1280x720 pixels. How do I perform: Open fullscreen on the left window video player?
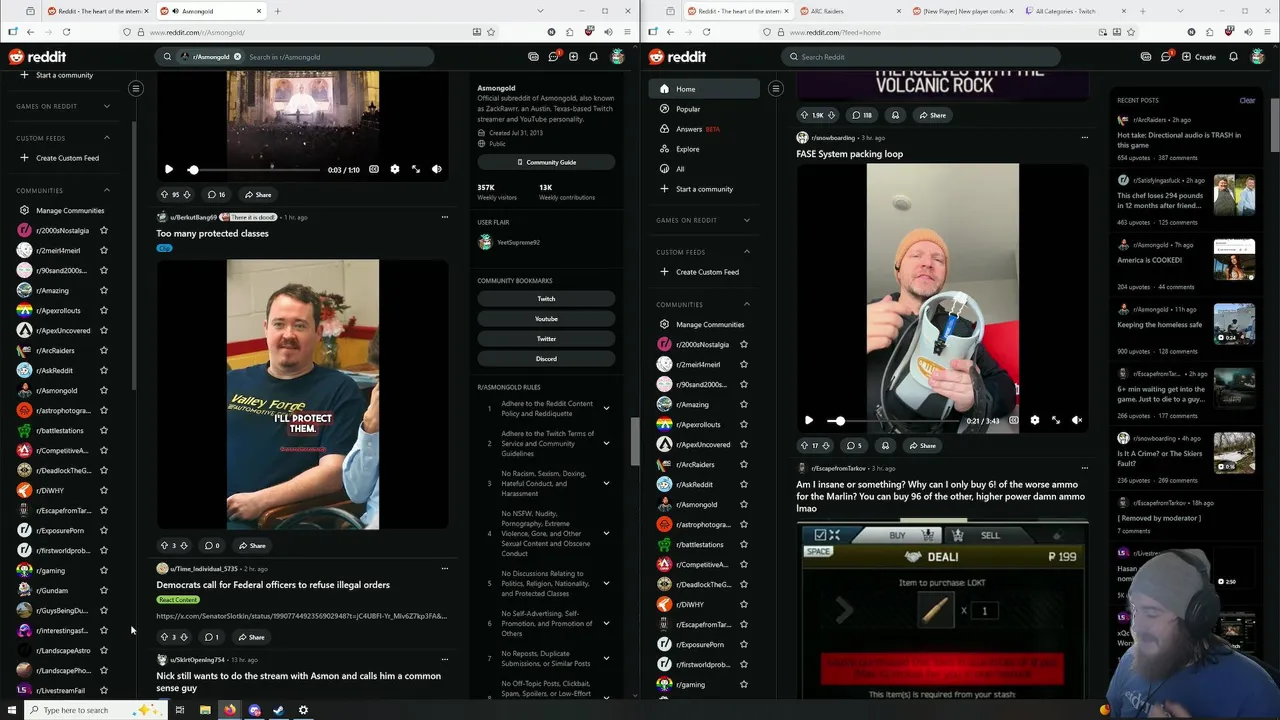pyautogui.click(x=415, y=170)
